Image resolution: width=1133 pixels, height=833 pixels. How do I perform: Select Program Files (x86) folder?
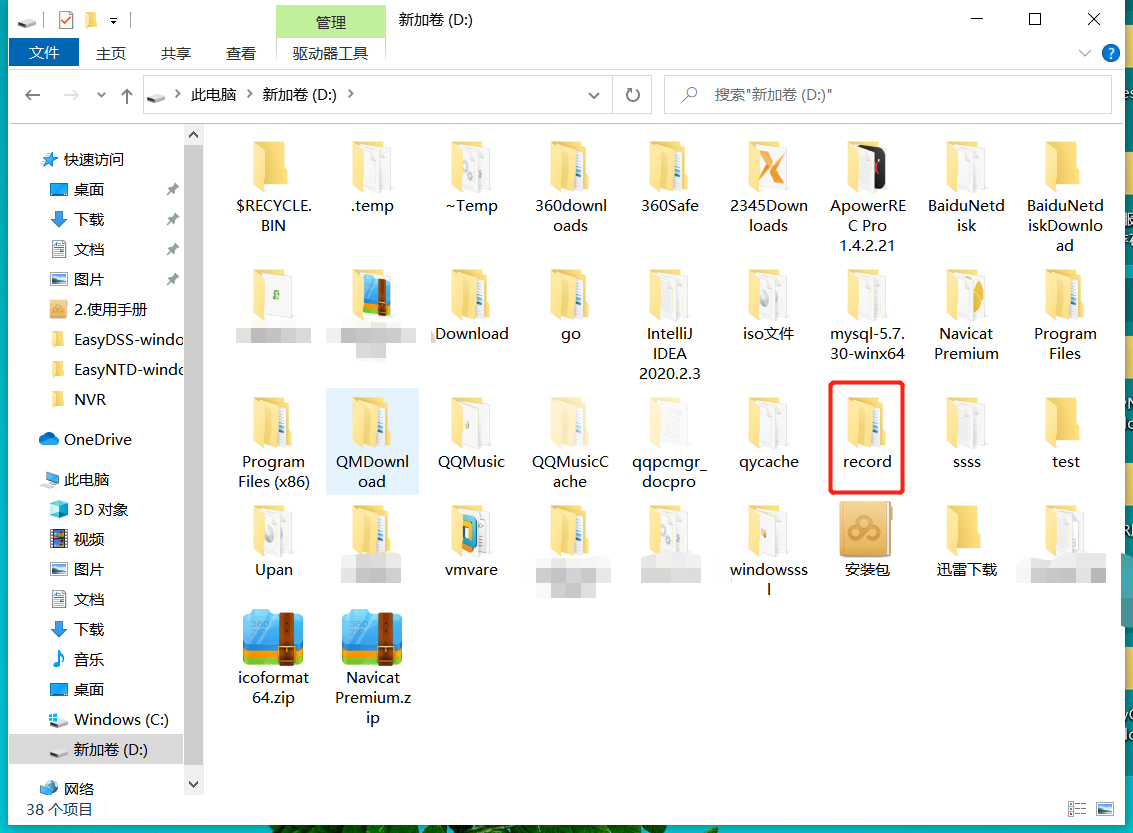pos(273,443)
